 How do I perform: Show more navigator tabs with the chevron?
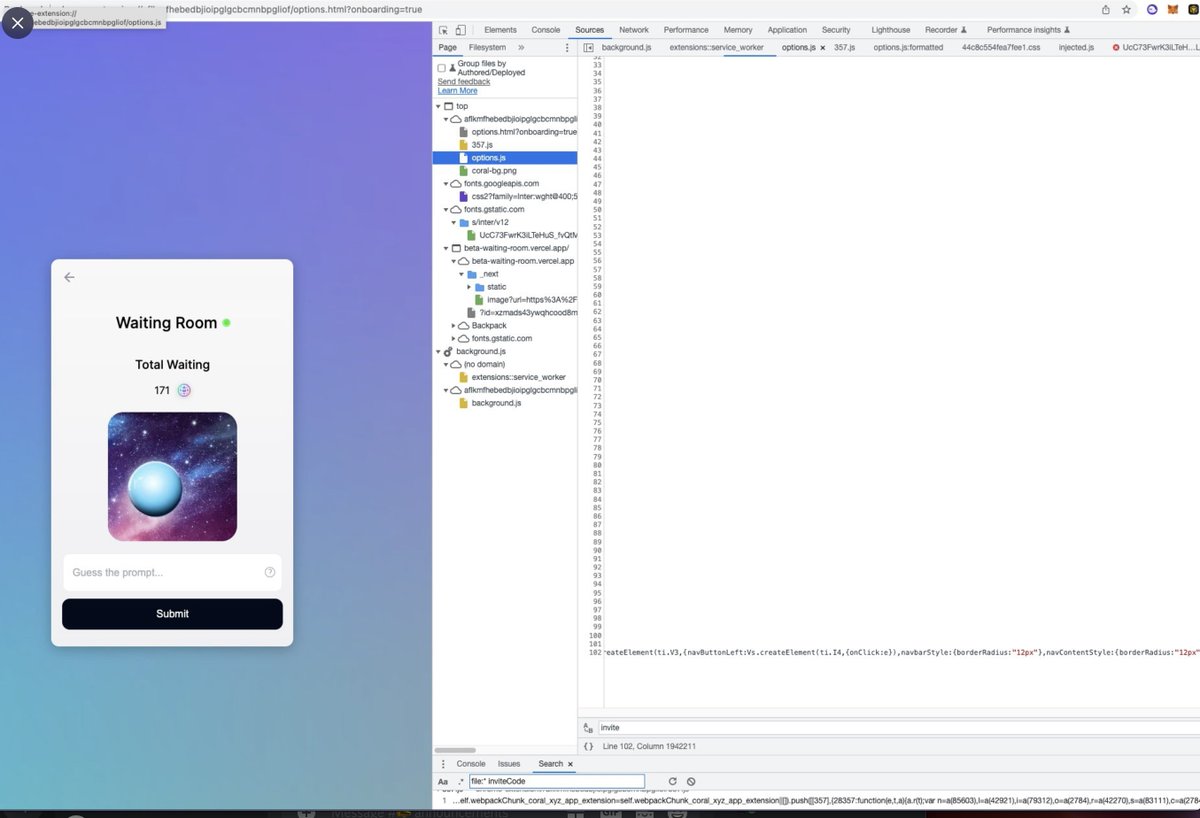coord(521,47)
